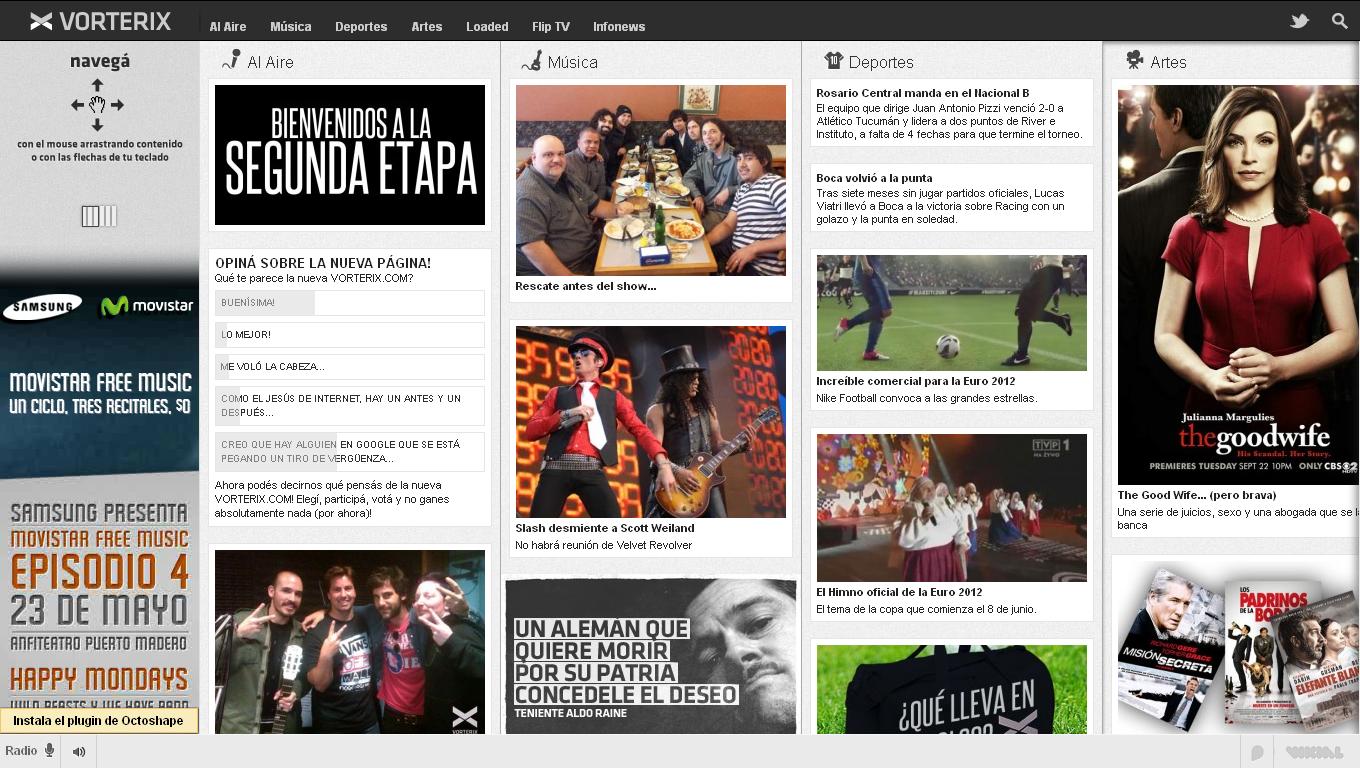Click the OPINÁ SOBRE LA NUEVA PÁGINA! heading
The image size is (1360, 768).
pyautogui.click(x=323, y=263)
